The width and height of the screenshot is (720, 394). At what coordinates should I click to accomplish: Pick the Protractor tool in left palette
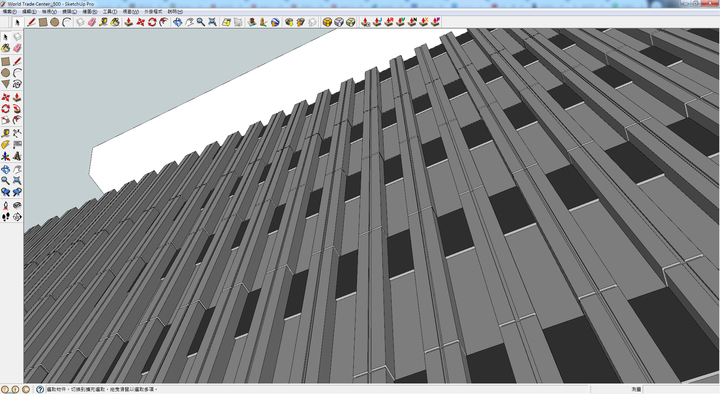[x=6, y=145]
